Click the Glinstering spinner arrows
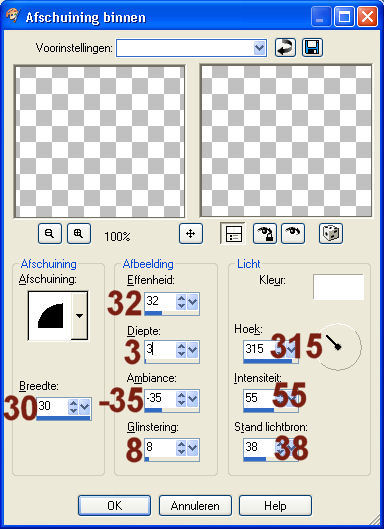 click(x=181, y=448)
